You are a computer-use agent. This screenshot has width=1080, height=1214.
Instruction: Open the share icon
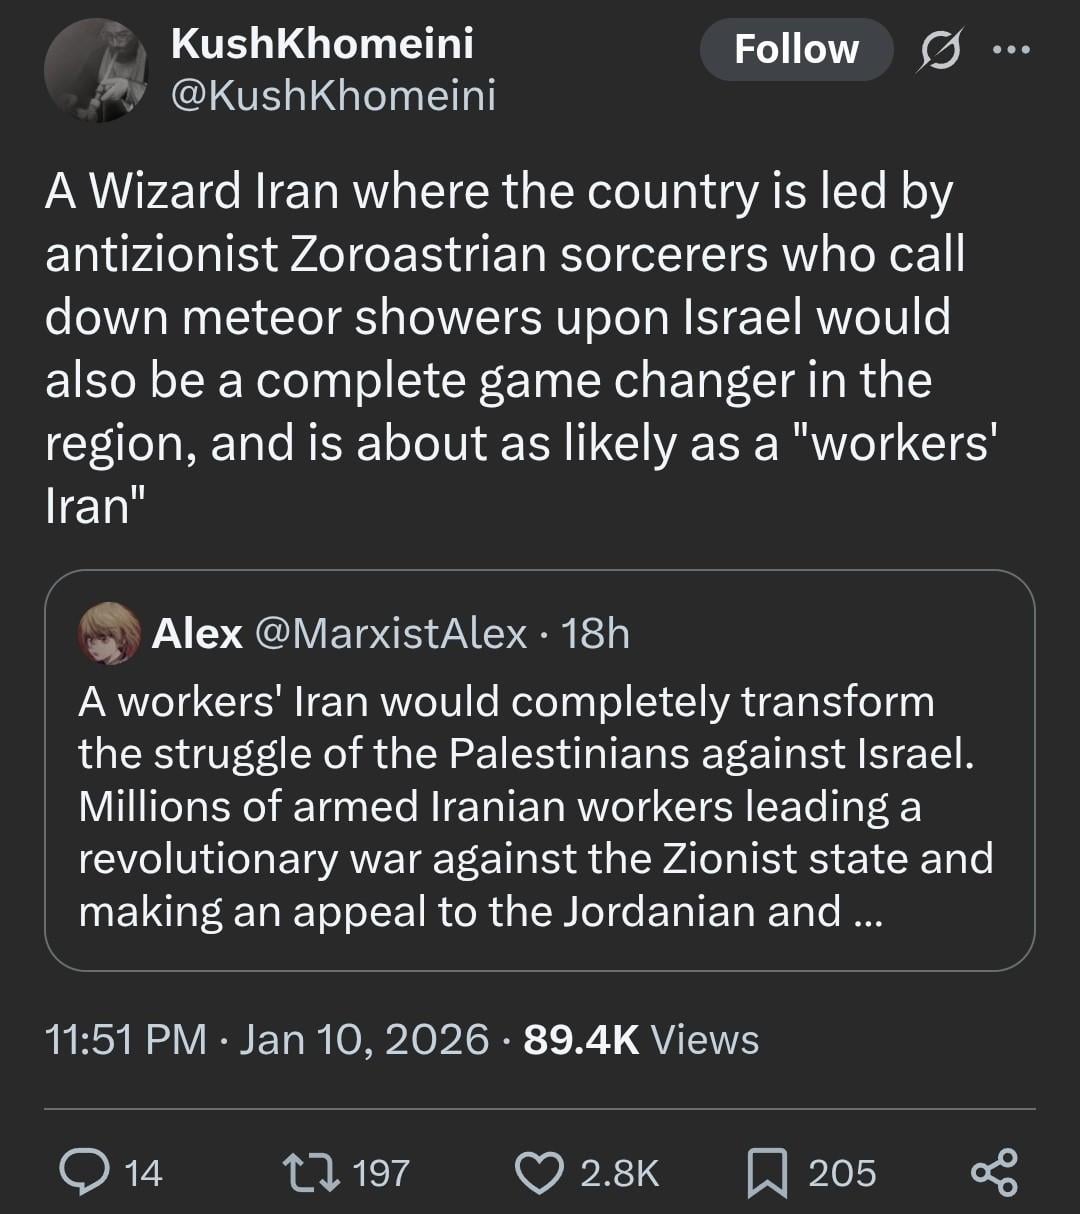[995, 1172]
